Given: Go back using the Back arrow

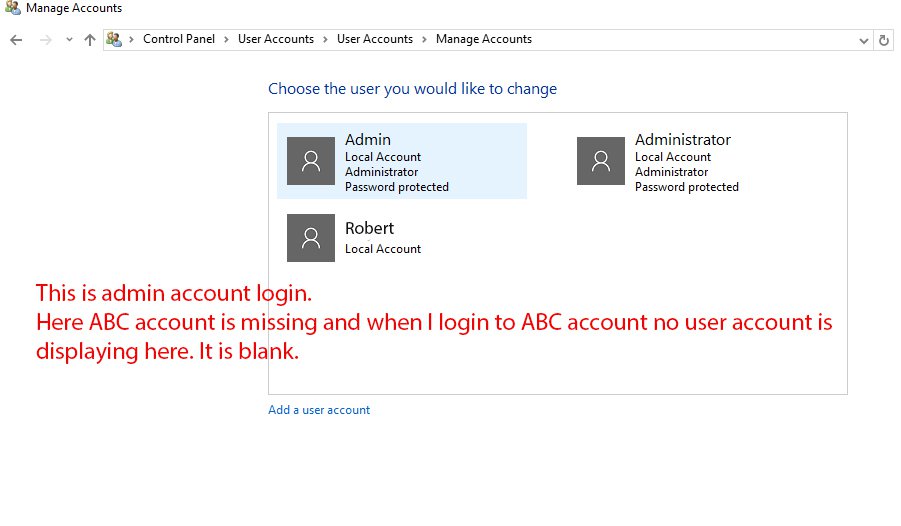Looking at the screenshot, I should coord(16,40).
